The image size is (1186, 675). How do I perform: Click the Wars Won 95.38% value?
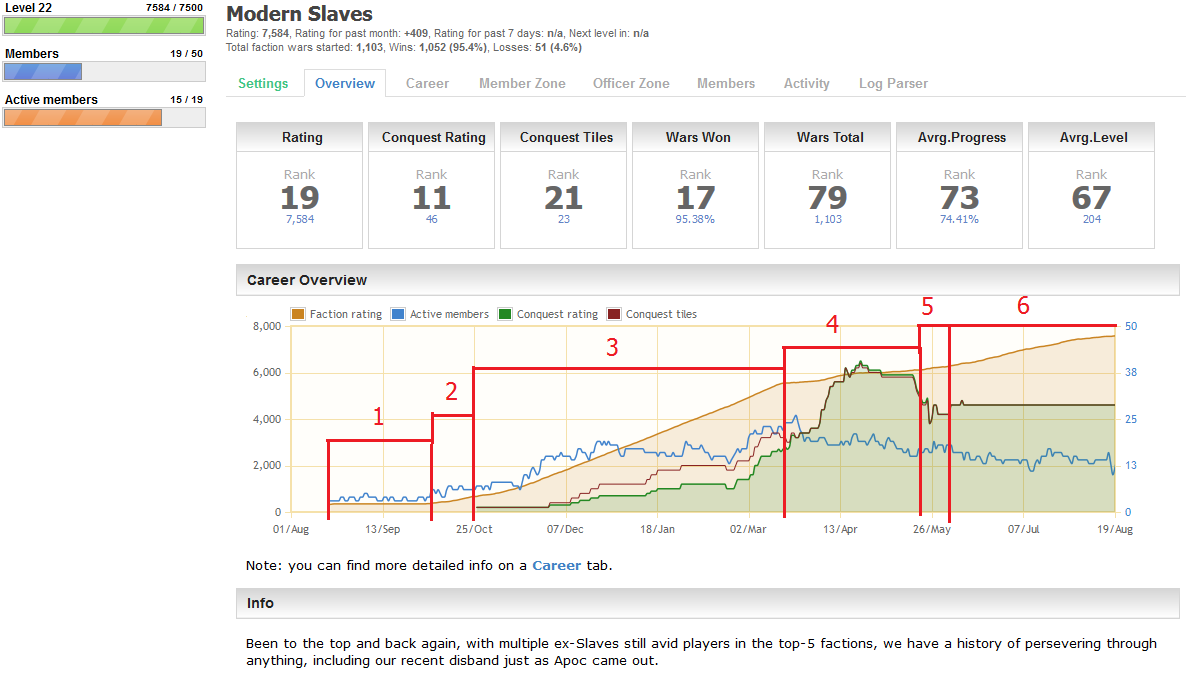(x=695, y=219)
